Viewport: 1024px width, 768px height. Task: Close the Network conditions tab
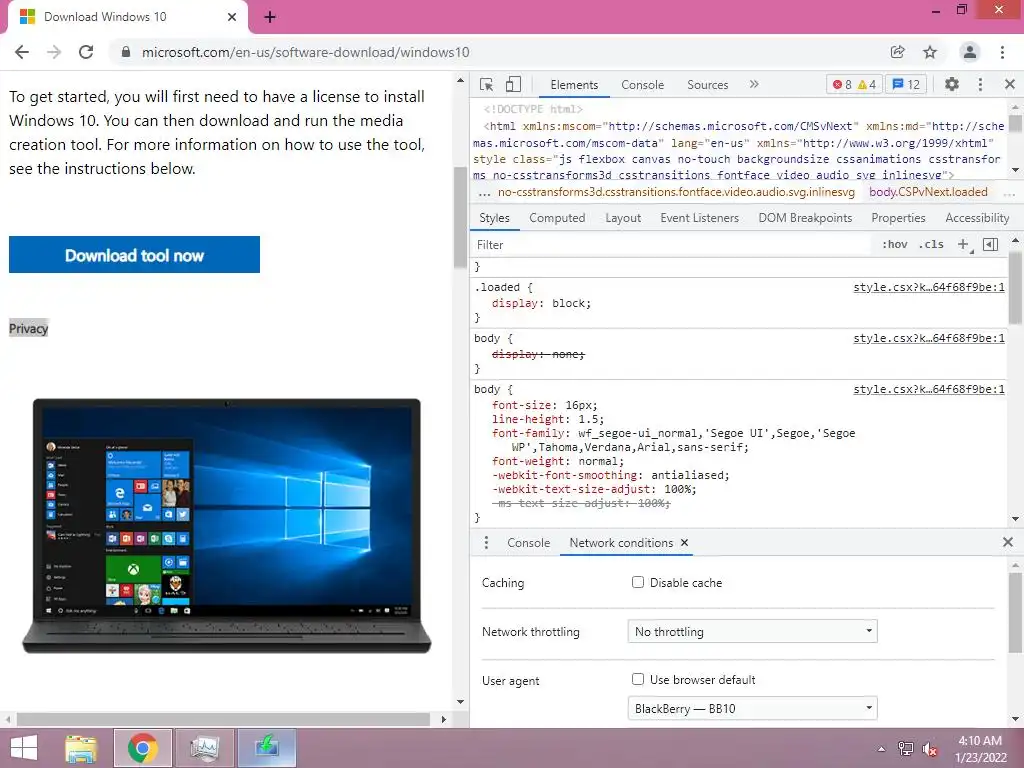point(684,543)
